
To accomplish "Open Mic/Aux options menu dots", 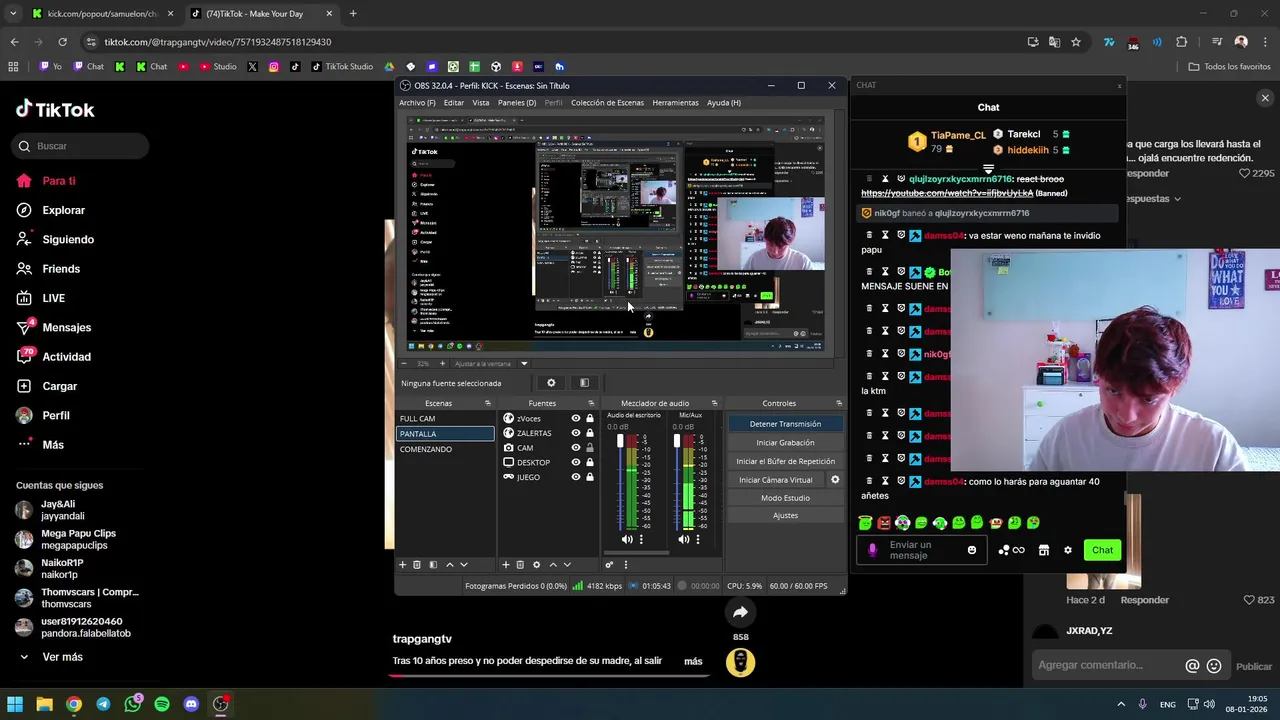I will pyautogui.click(x=697, y=539).
